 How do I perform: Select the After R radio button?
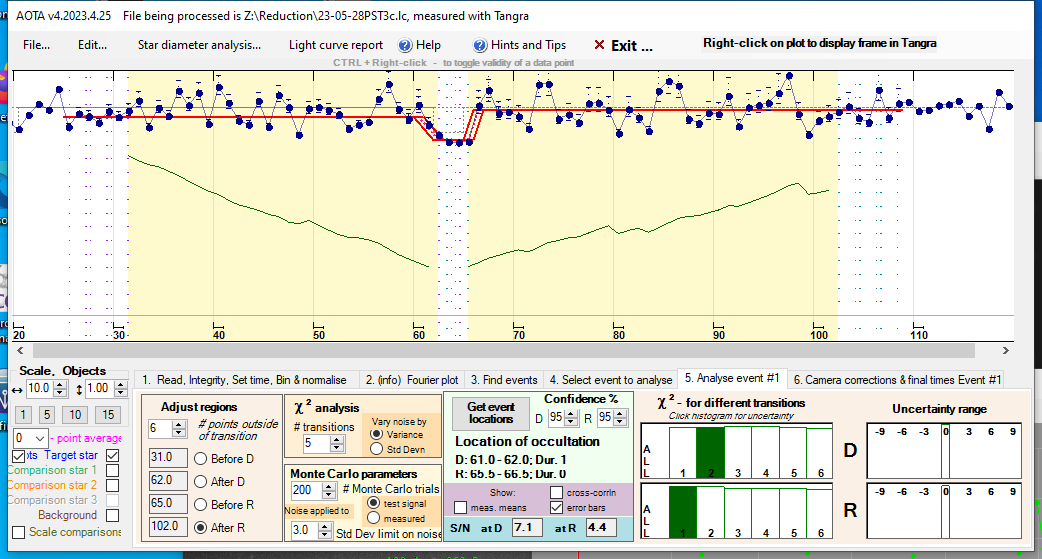tap(201, 528)
